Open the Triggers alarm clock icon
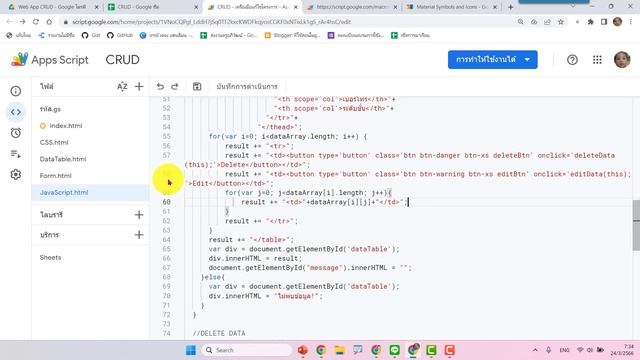640x360 pixels. click(x=16, y=133)
